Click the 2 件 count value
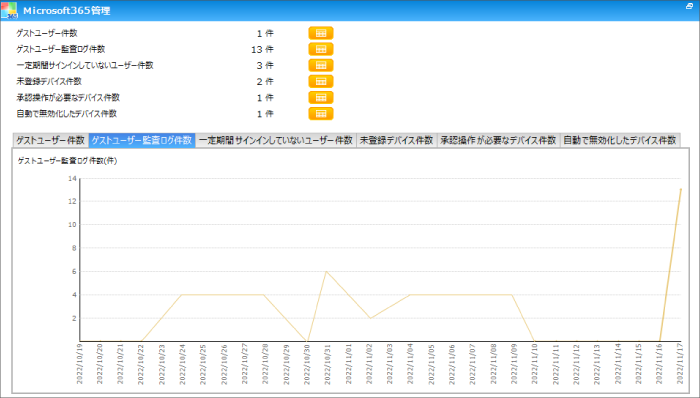The width and height of the screenshot is (700, 398). tap(265, 82)
